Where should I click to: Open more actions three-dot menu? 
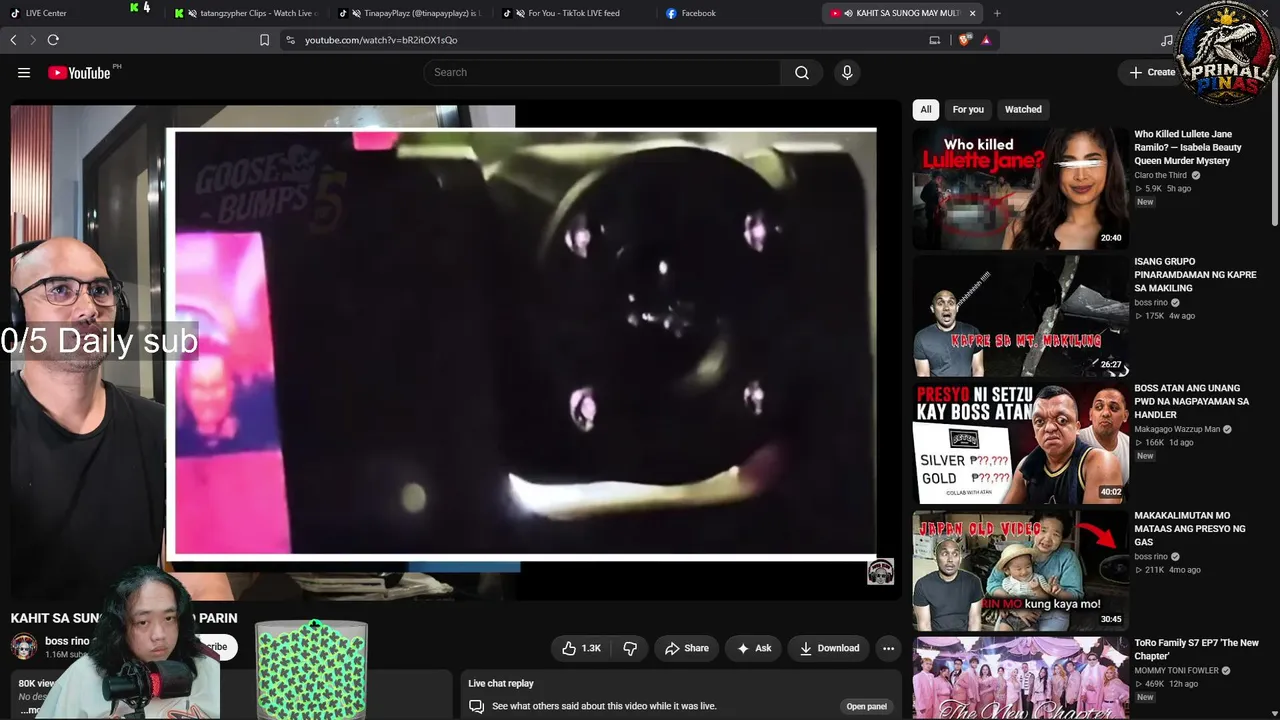tap(888, 648)
